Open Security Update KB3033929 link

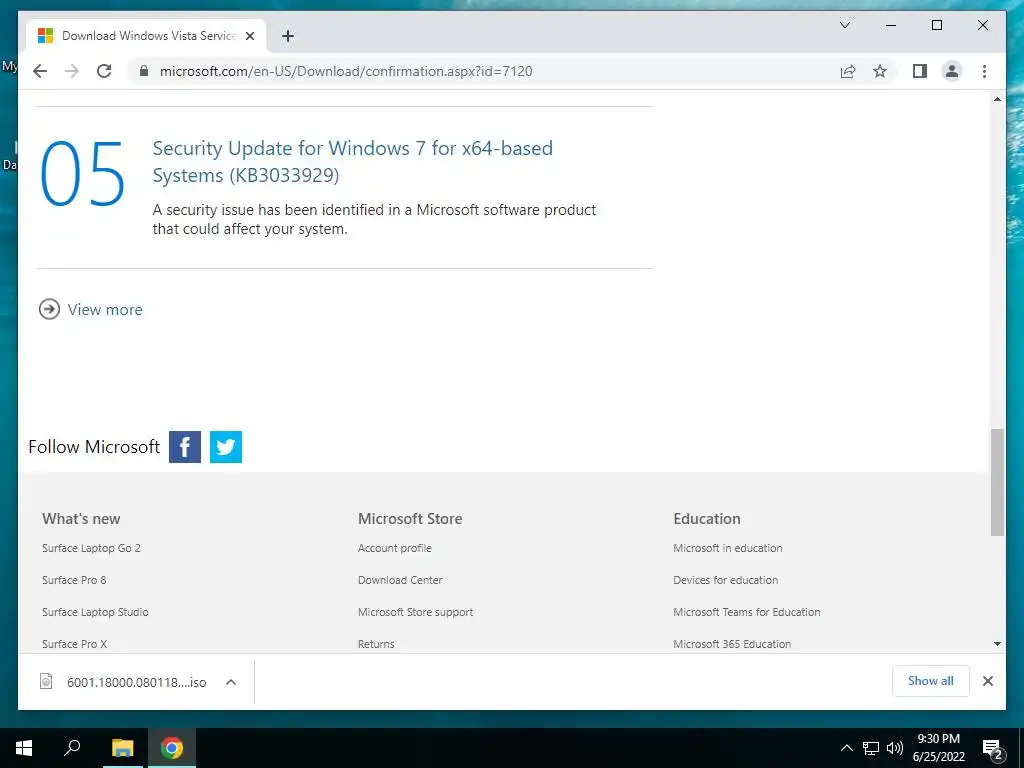point(353,161)
